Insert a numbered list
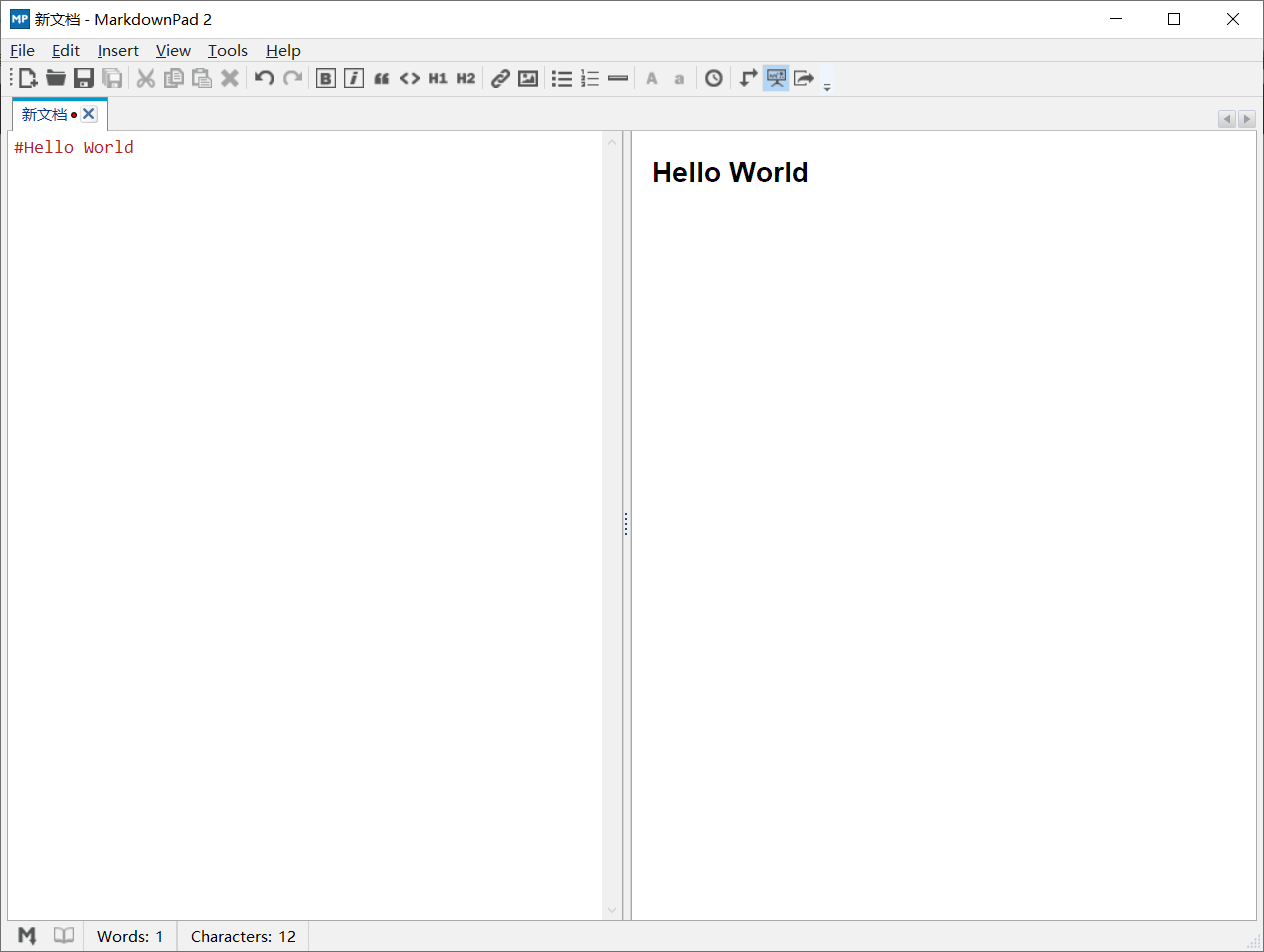 [590, 78]
